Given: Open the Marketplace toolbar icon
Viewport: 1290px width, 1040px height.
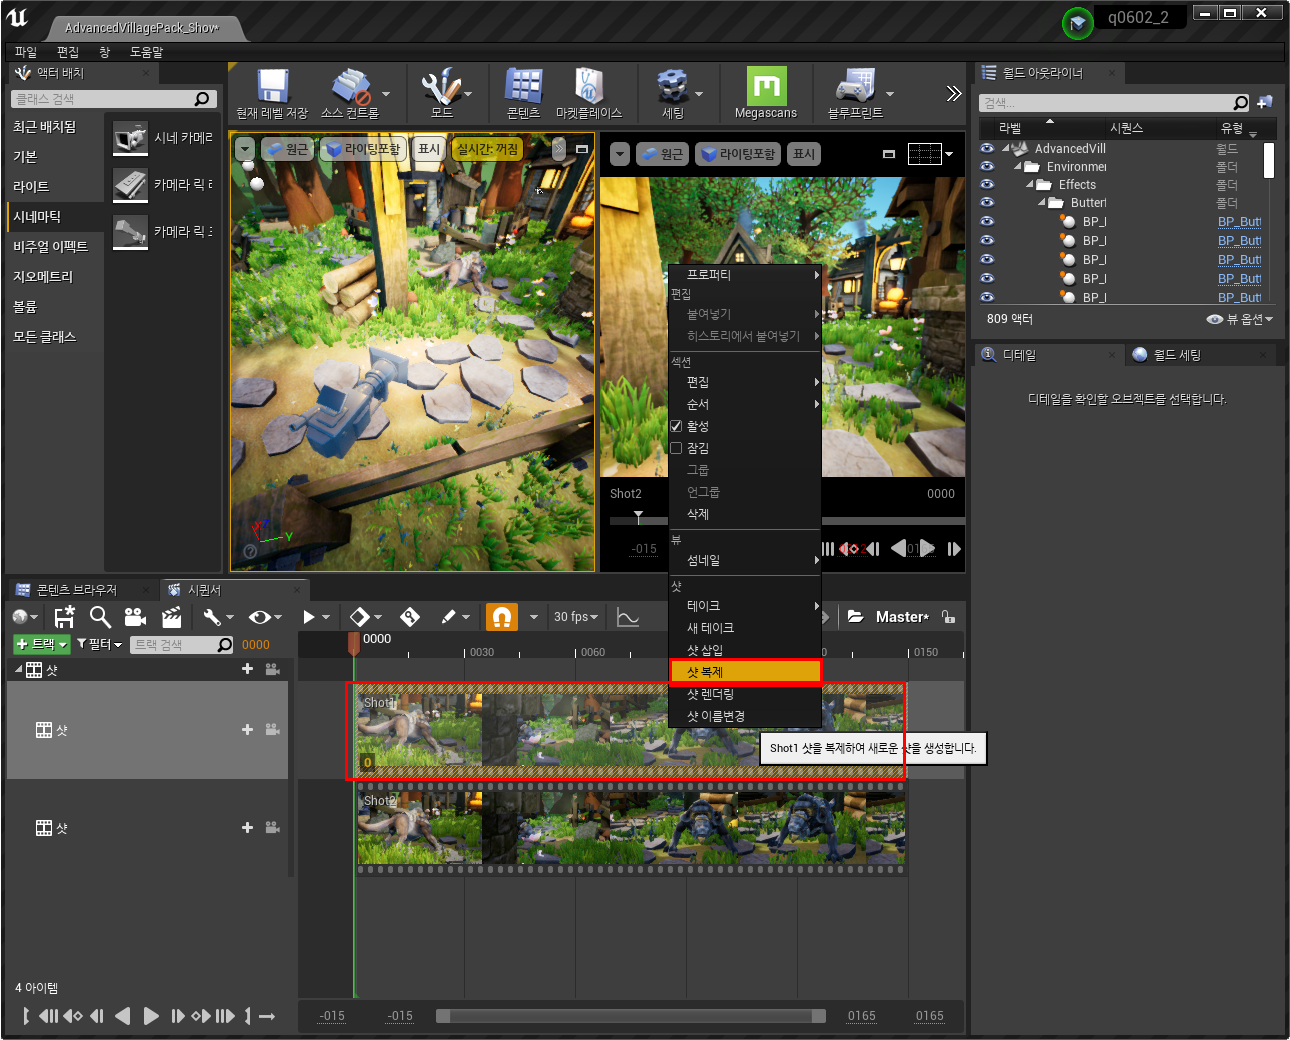Looking at the screenshot, I should pyautogui.click(x=588, y=87).
